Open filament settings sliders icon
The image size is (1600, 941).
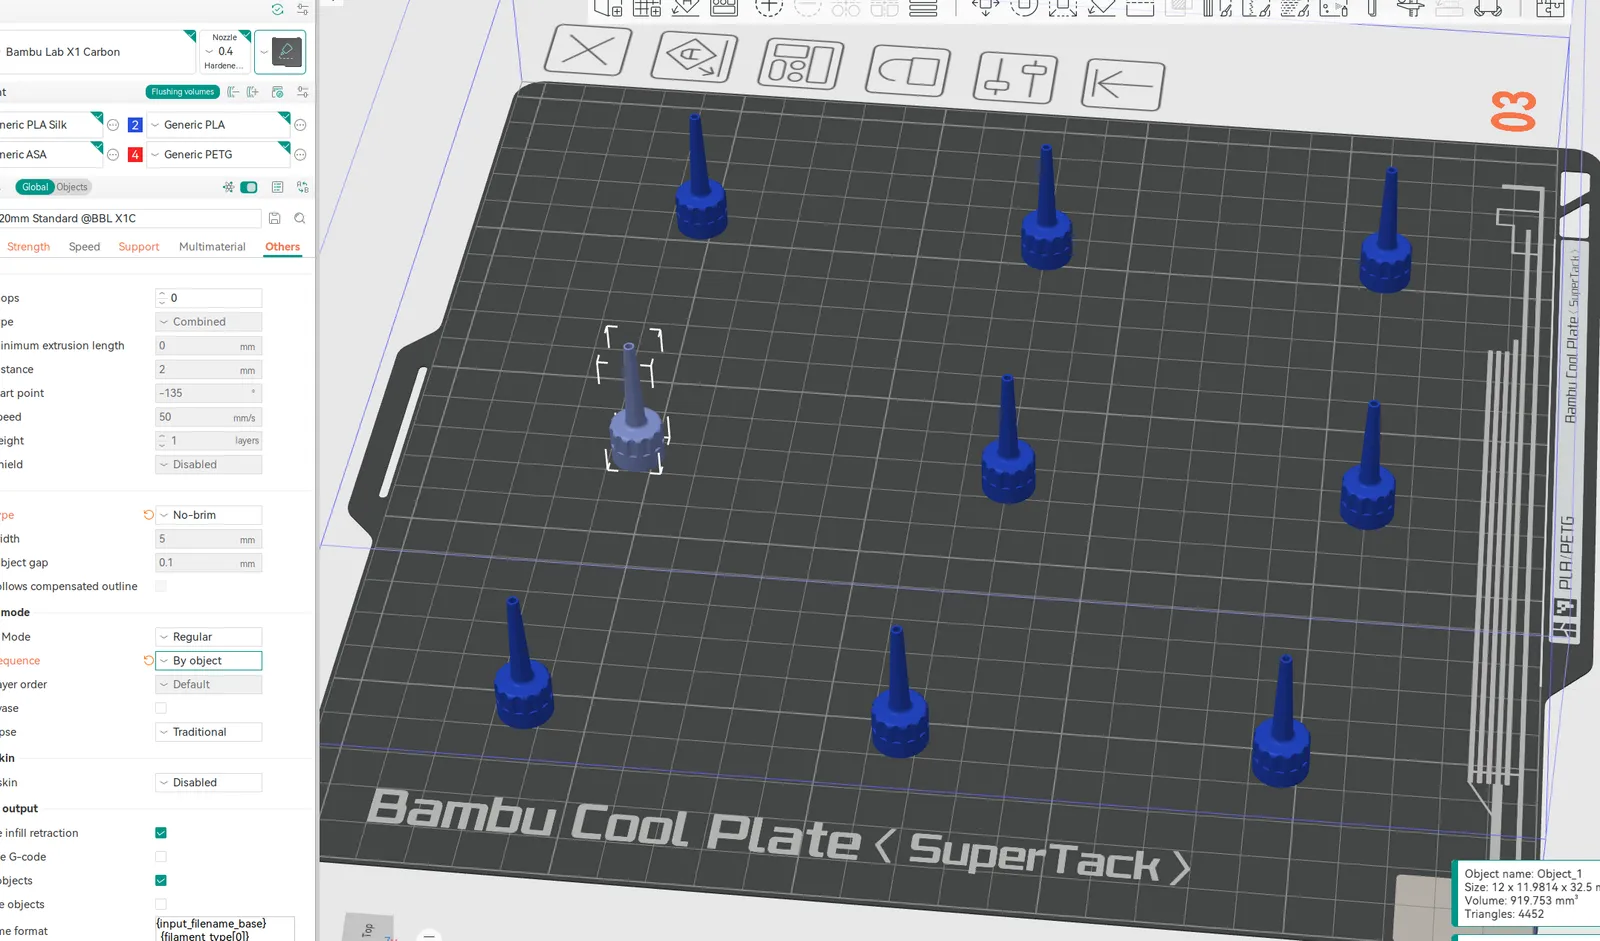302,92
